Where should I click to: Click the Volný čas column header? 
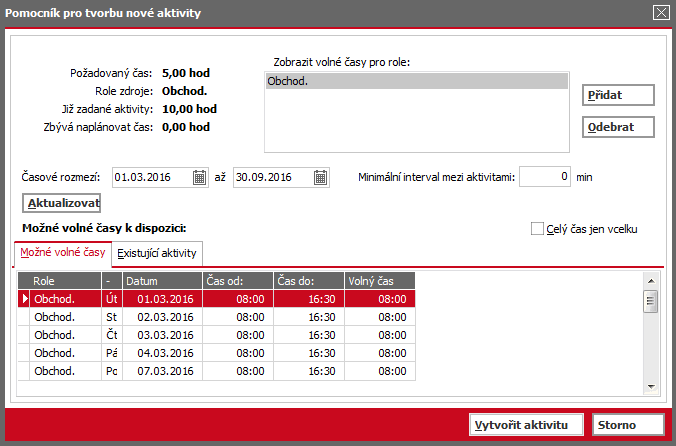coord(379,281)
